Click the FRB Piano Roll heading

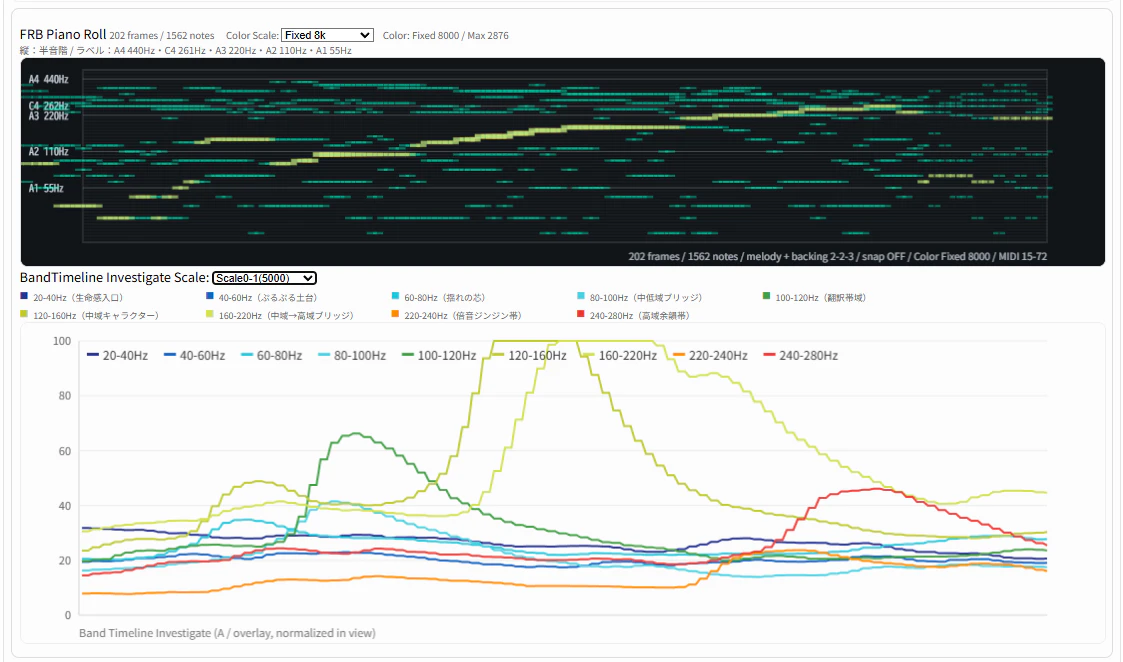[63, 34]
